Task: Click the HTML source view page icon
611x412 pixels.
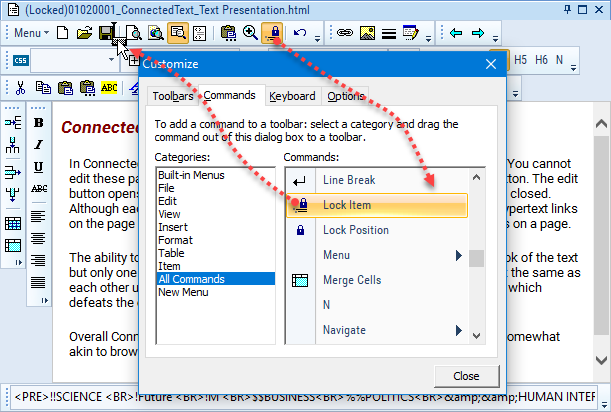Action: click(200, 33)
